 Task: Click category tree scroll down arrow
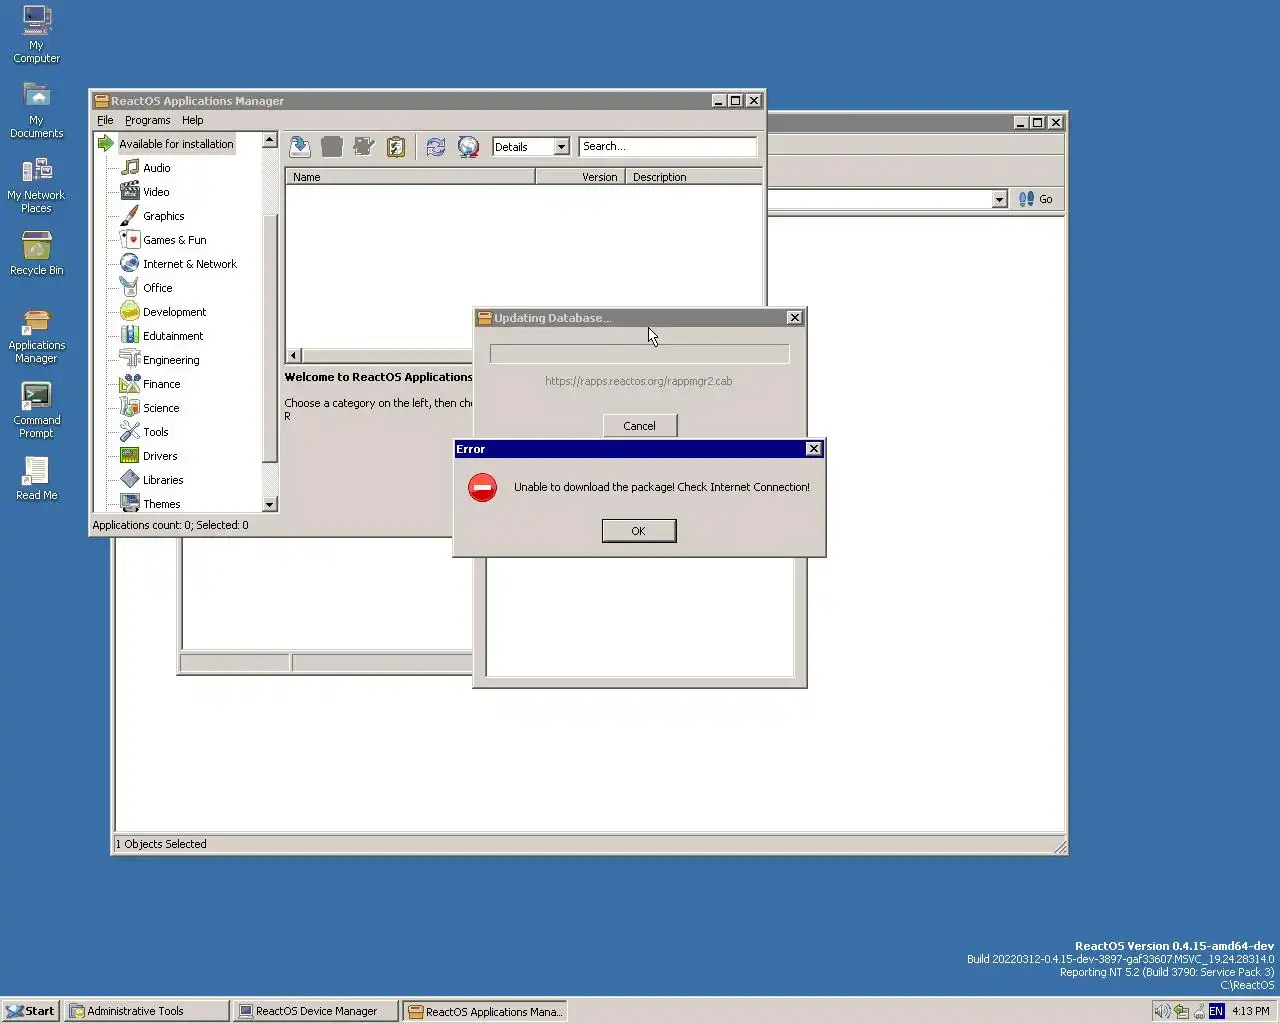[x=270, y=504]
